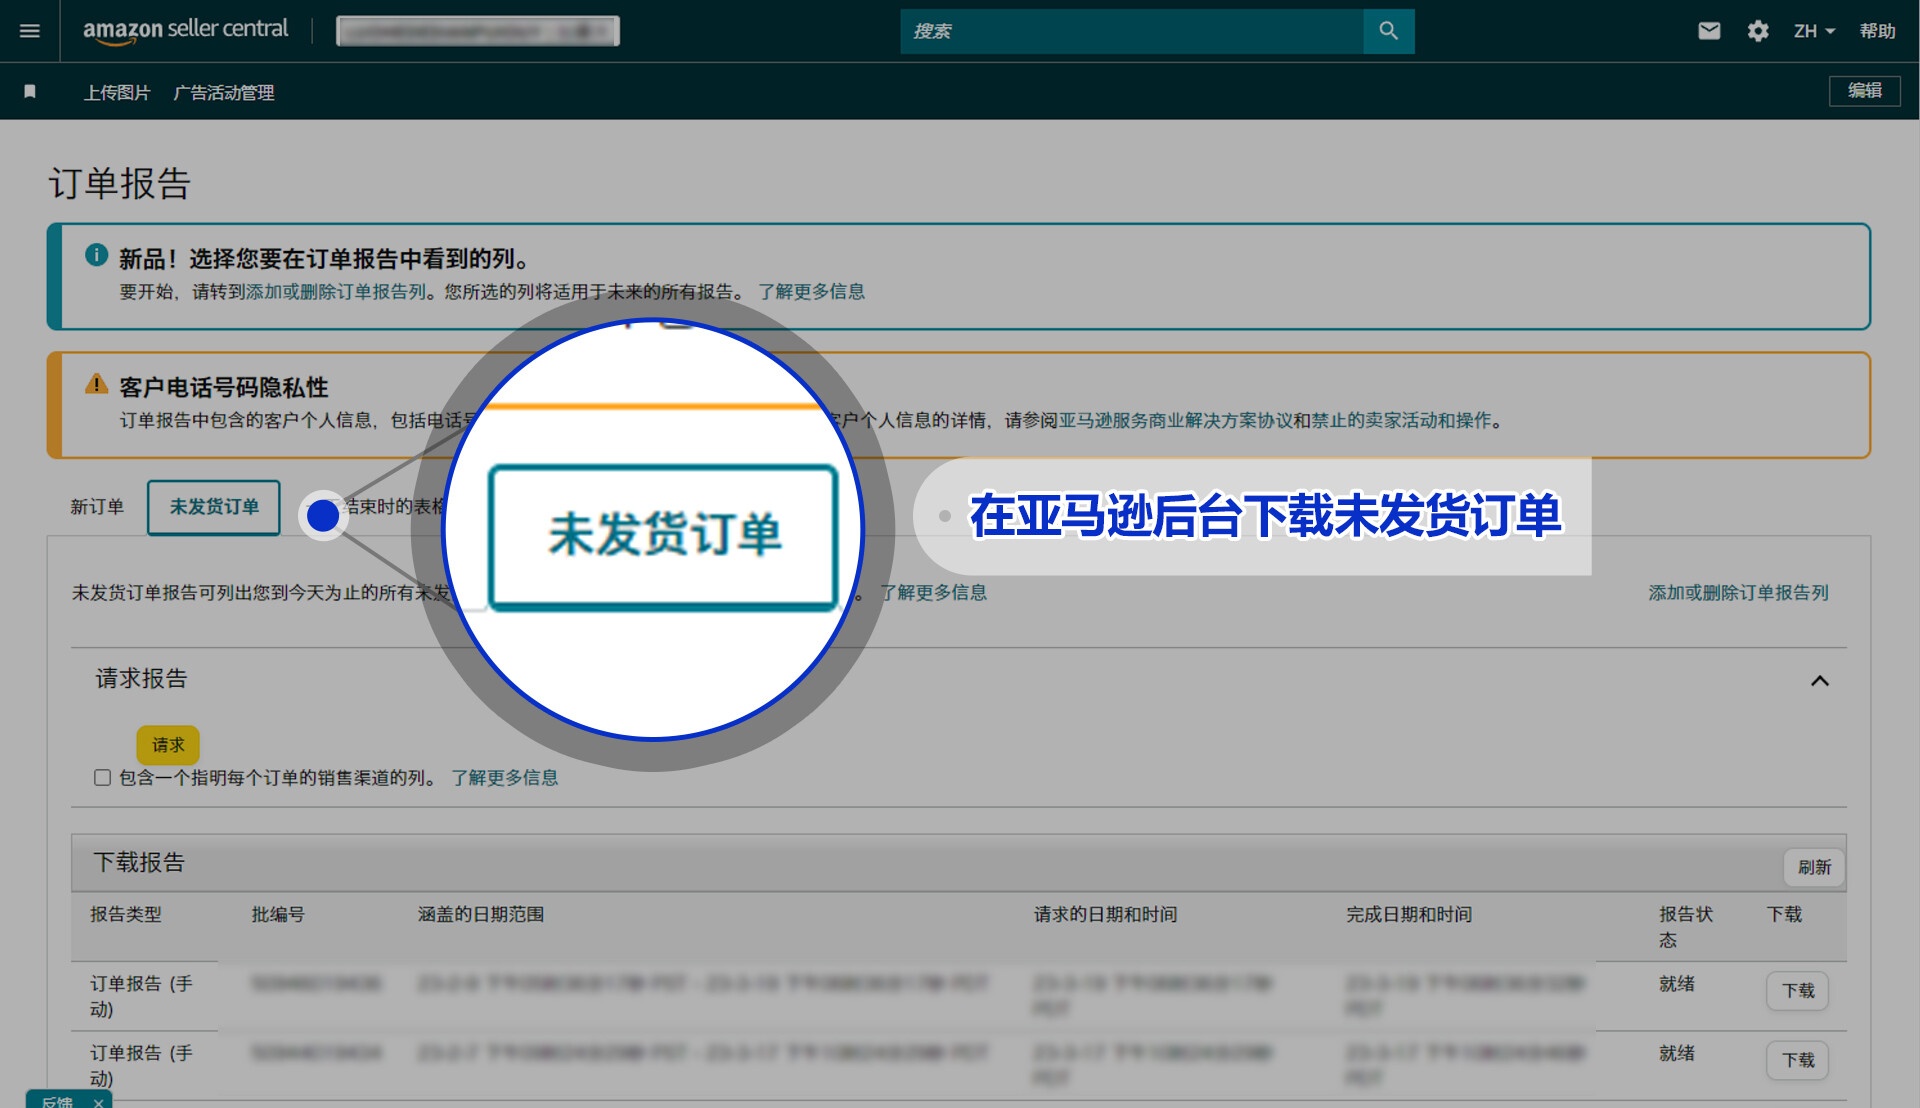Select the 未发货订单 tab

pos(214,507)
